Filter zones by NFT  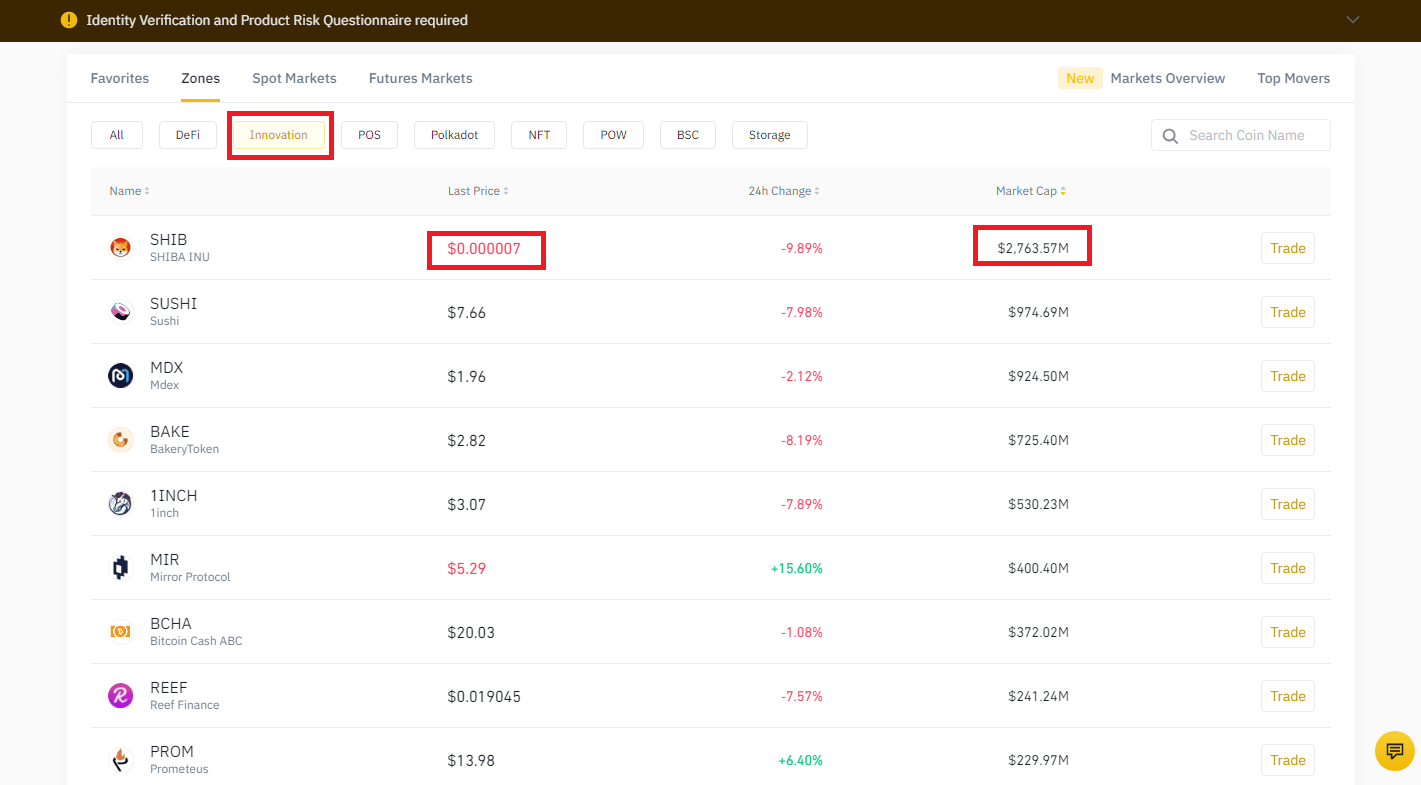coord(539,135)
